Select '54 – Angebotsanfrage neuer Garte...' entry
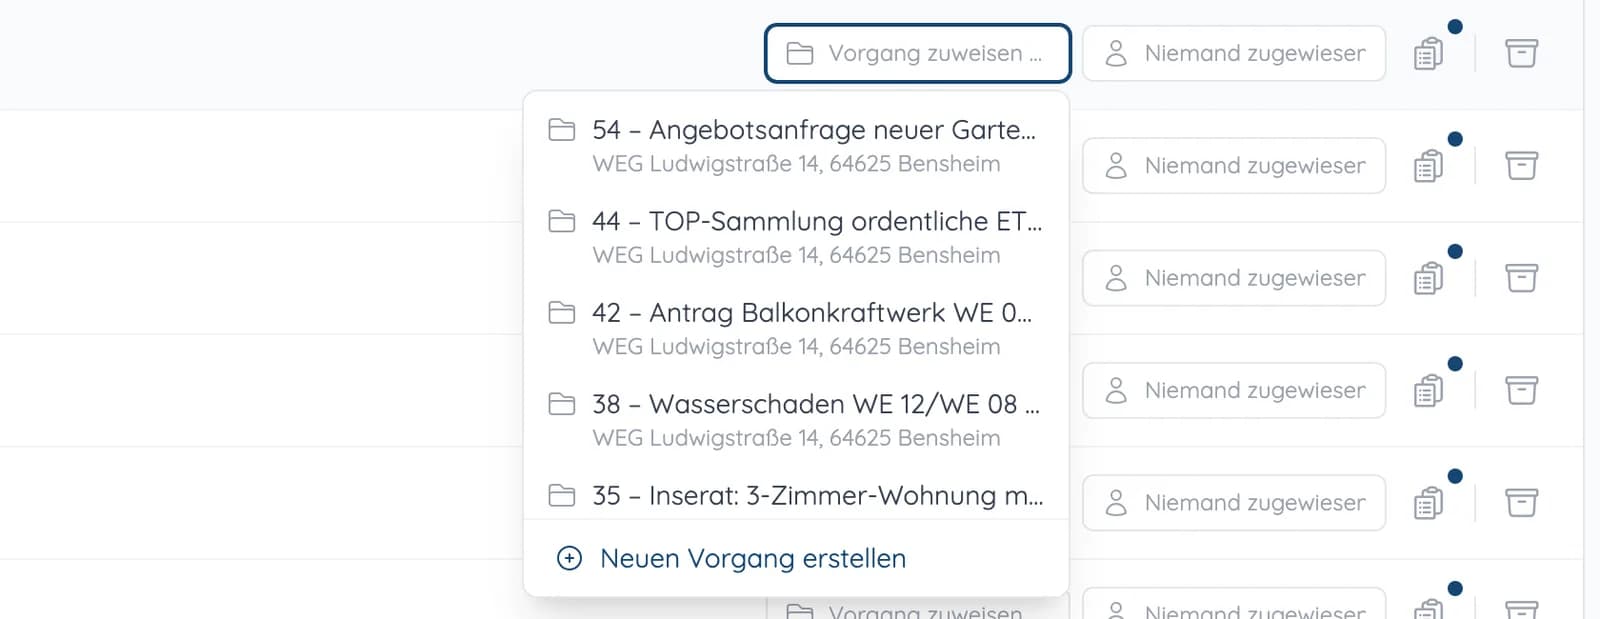Screen dimensions: 1600x619 tap(796, 146)
